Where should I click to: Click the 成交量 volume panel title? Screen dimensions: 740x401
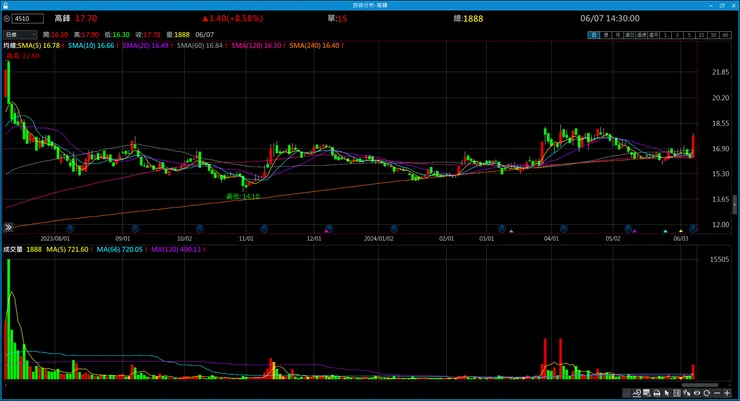(13, 250)
